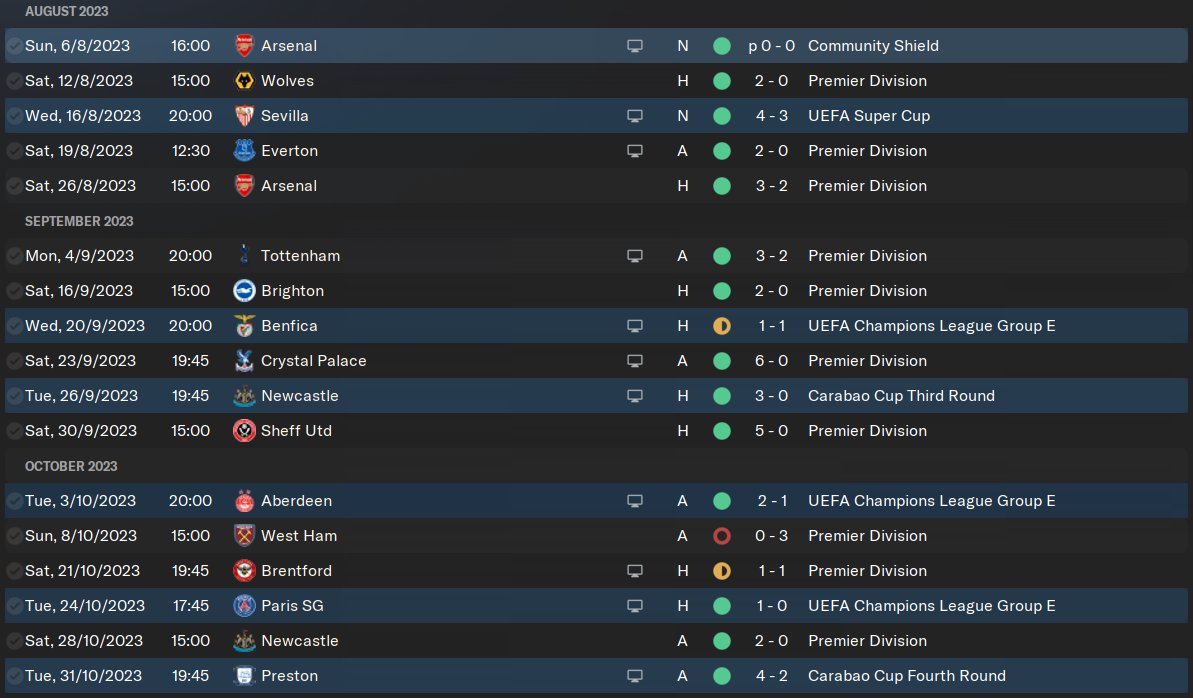
Task: Click TV icon on Preston fixture row
Action: pyautogui.click(x=635, y=676)
